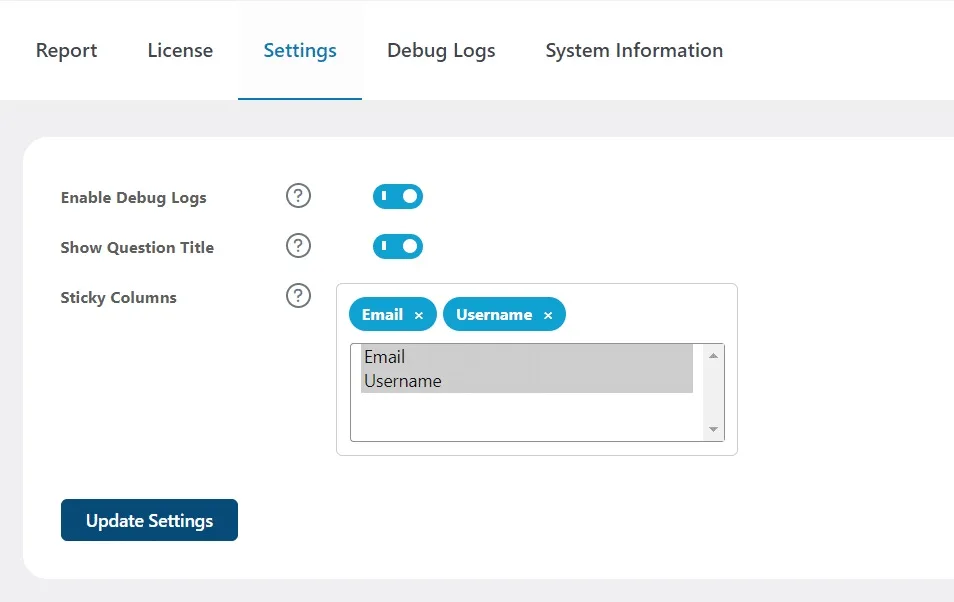Toggle the Enable Debug Logs switch on
The height and width of the screenshot is (602, 954).
397,196
